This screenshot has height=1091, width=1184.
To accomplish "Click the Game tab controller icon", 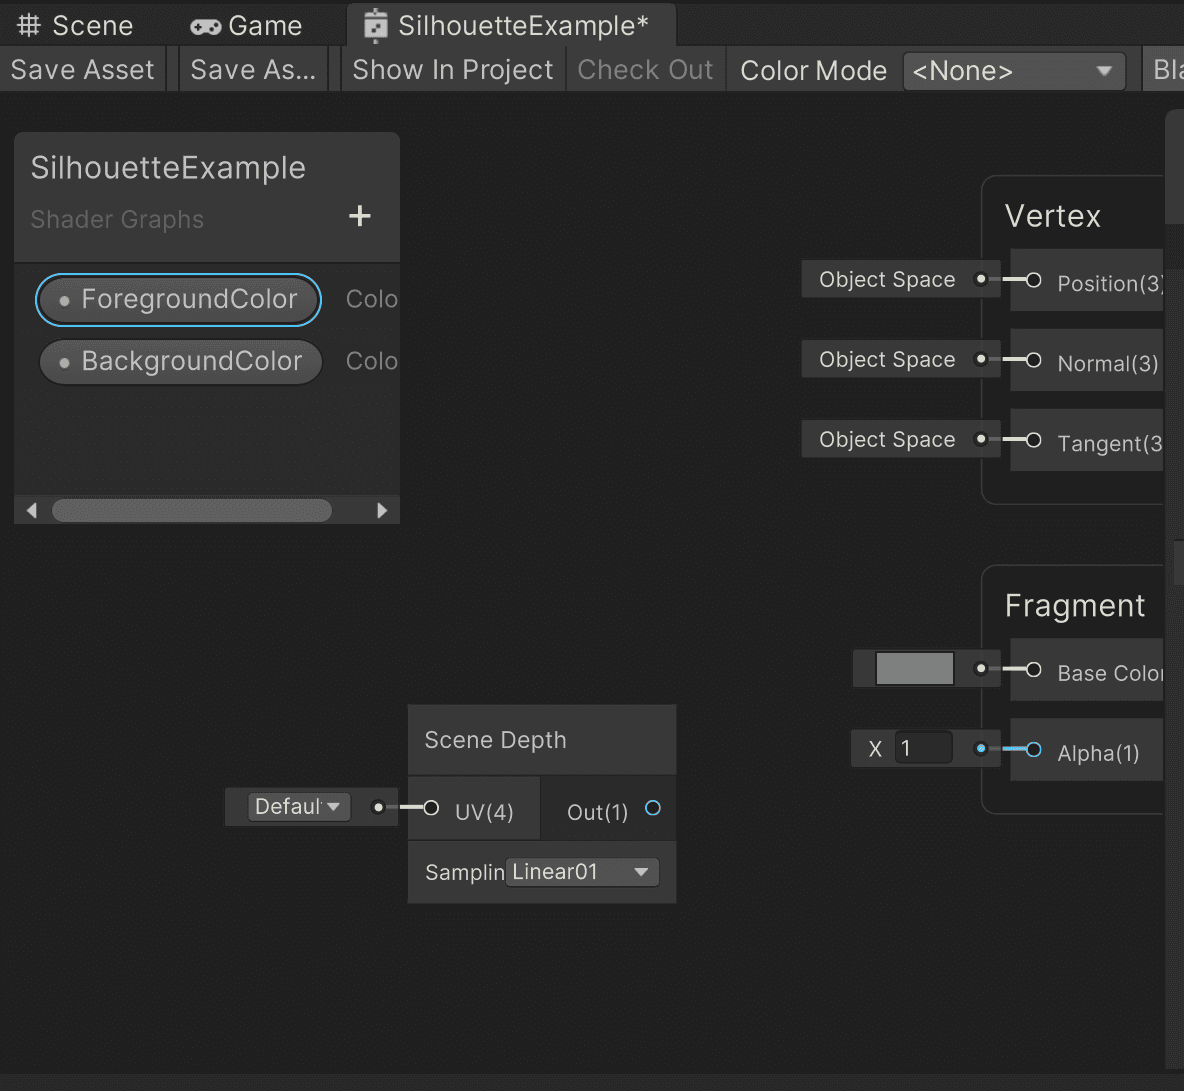I will pos(205,27).
